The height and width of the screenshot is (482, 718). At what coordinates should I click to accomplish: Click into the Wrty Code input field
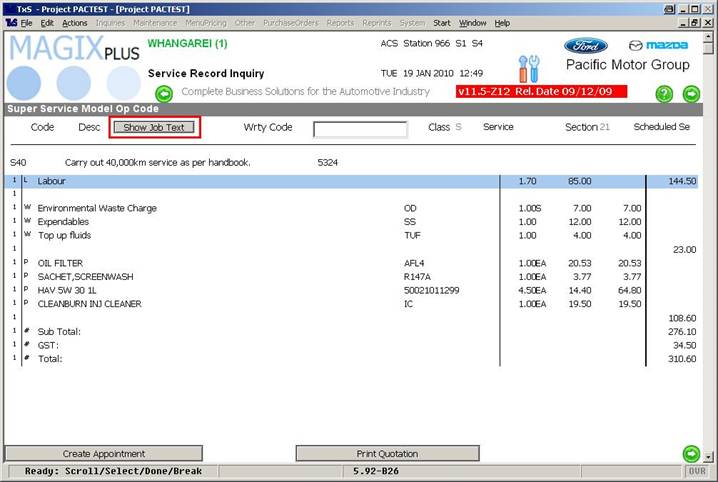pyautogui.click(x=360, y=129)
